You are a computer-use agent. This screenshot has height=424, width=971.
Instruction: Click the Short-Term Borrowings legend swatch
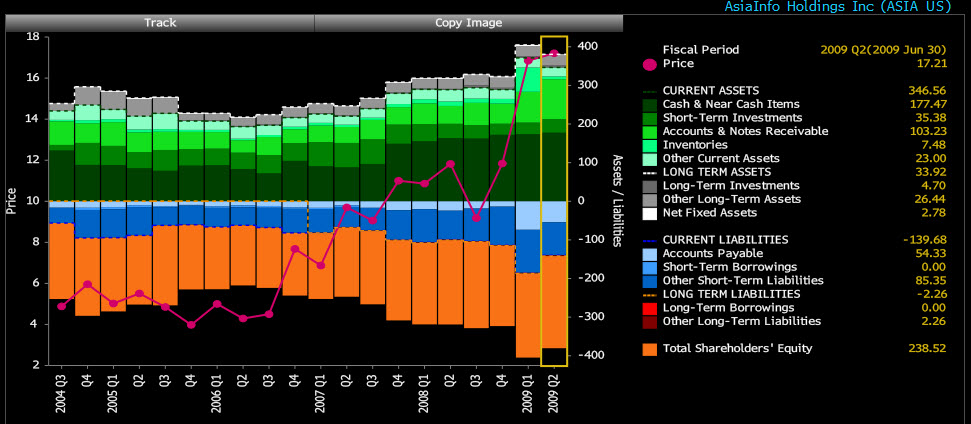click(x=650, y=267)
